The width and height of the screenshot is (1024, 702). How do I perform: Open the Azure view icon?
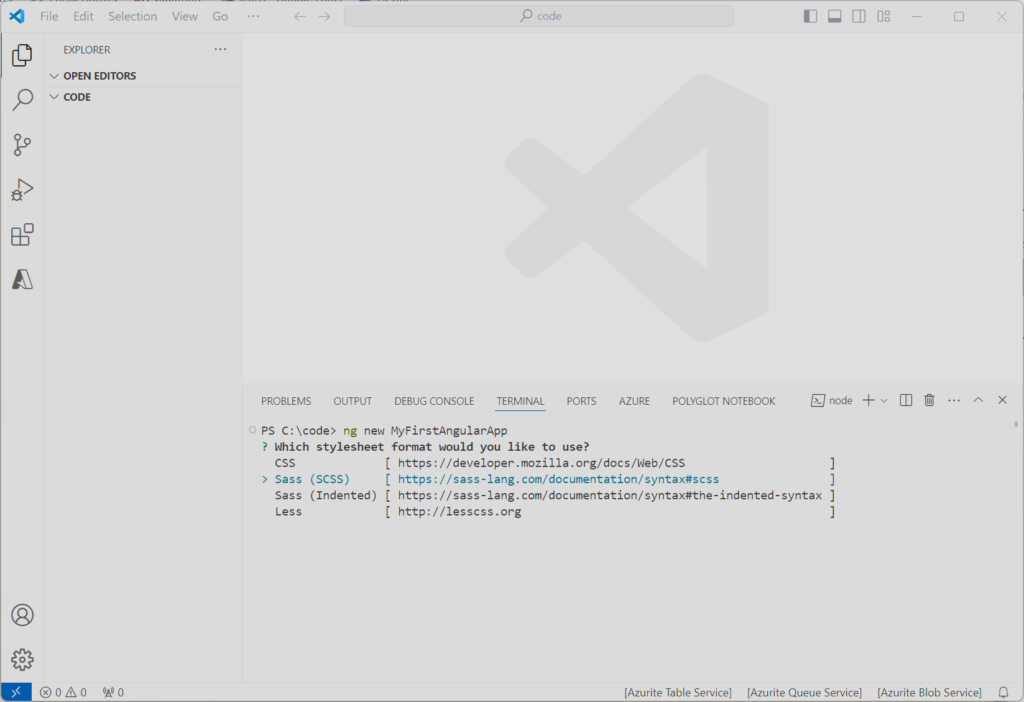[x=22, y=280]
